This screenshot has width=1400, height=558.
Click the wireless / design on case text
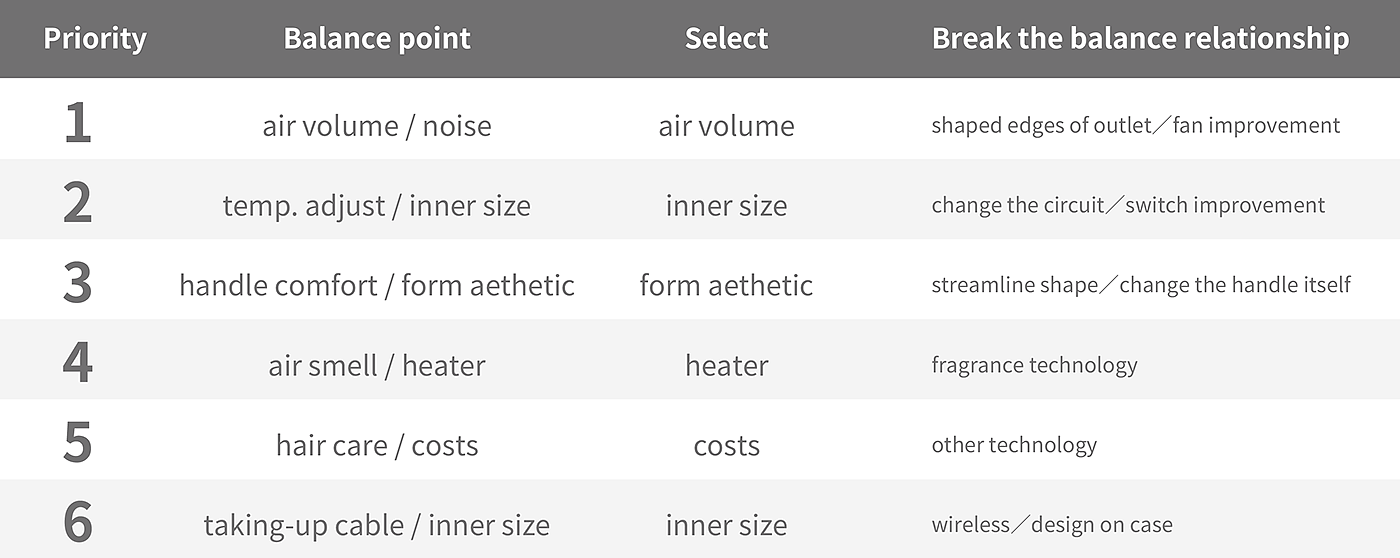(1052, 525)
